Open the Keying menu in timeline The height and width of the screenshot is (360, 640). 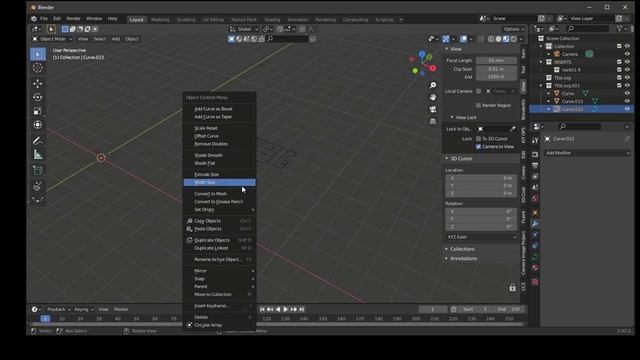point(83,309)
